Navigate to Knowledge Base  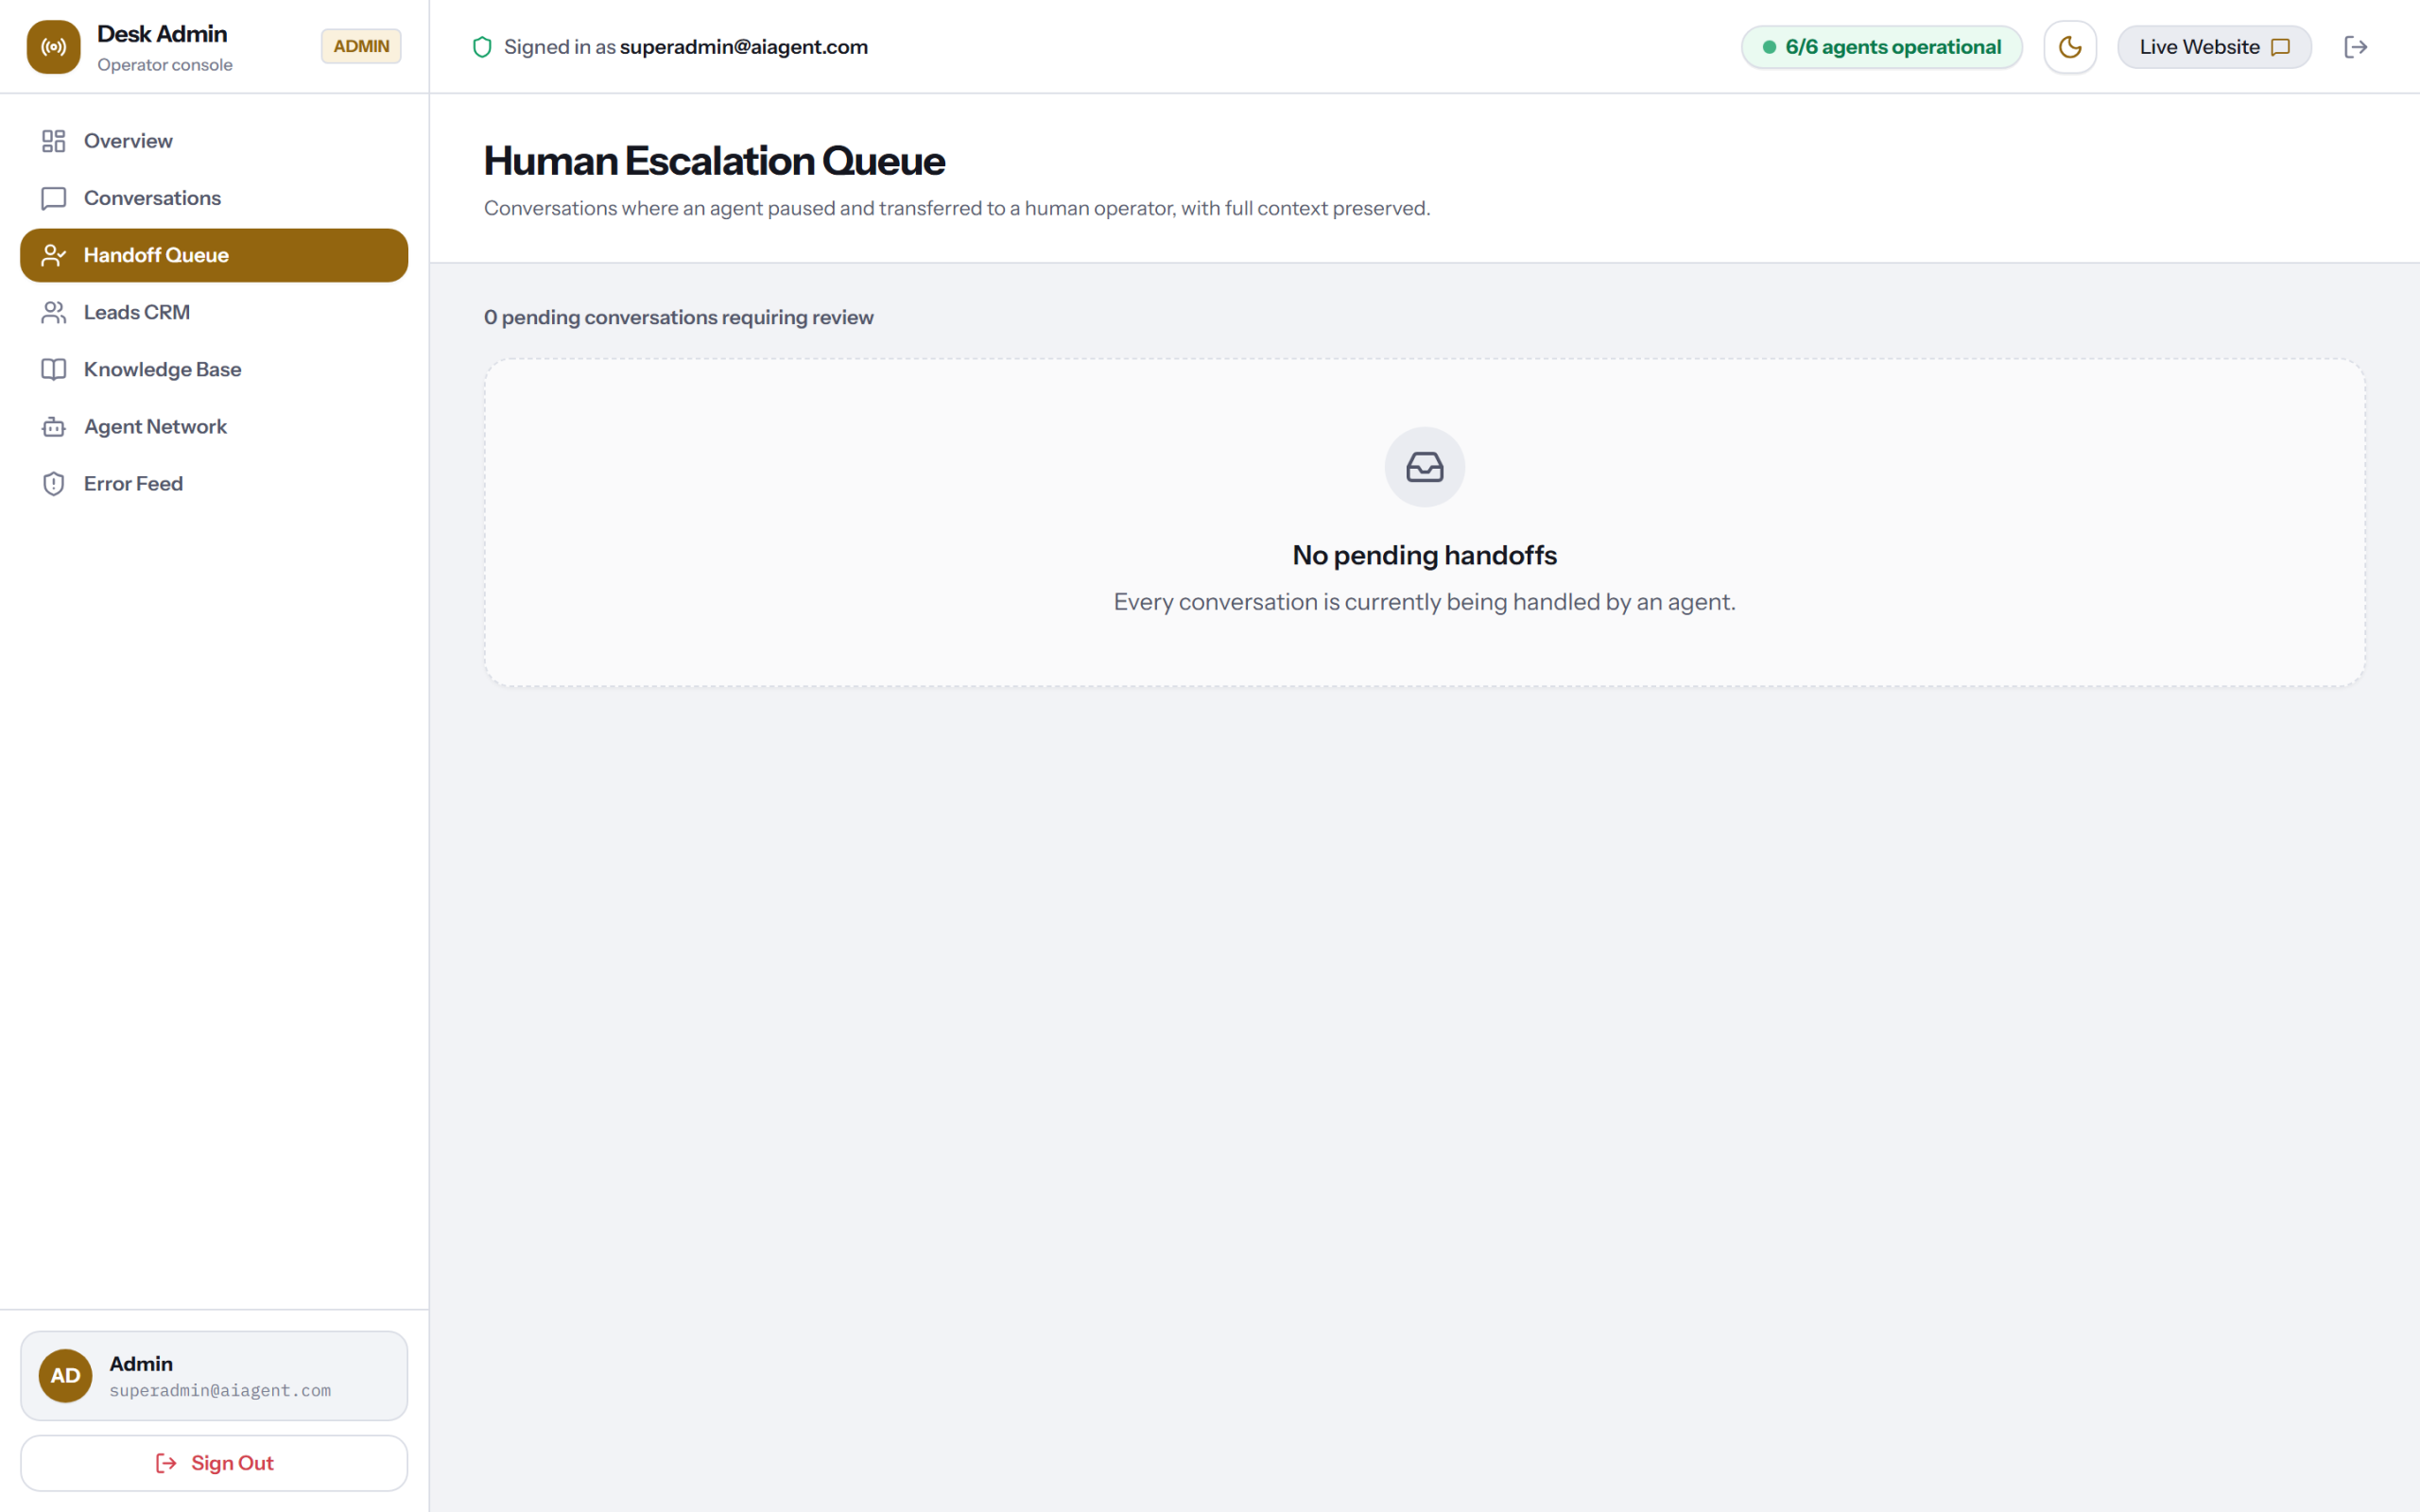[214, 369]
